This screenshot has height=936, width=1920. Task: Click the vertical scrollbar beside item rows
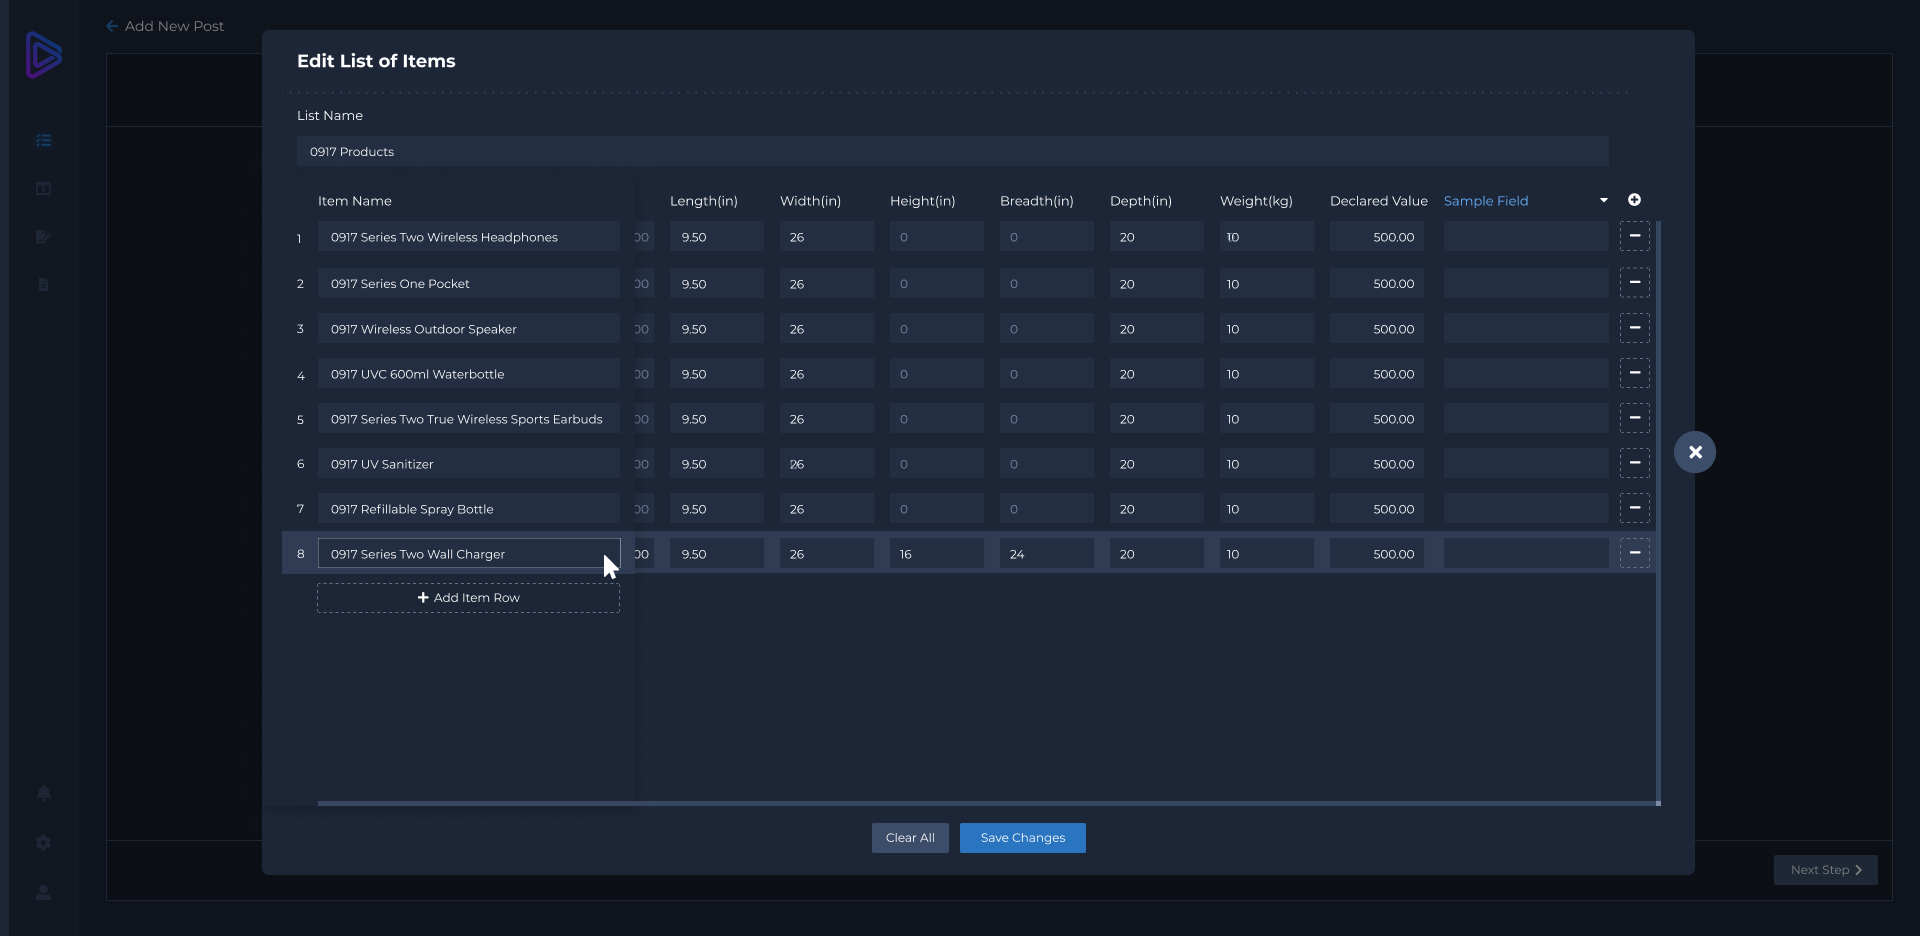point(1658,510)
